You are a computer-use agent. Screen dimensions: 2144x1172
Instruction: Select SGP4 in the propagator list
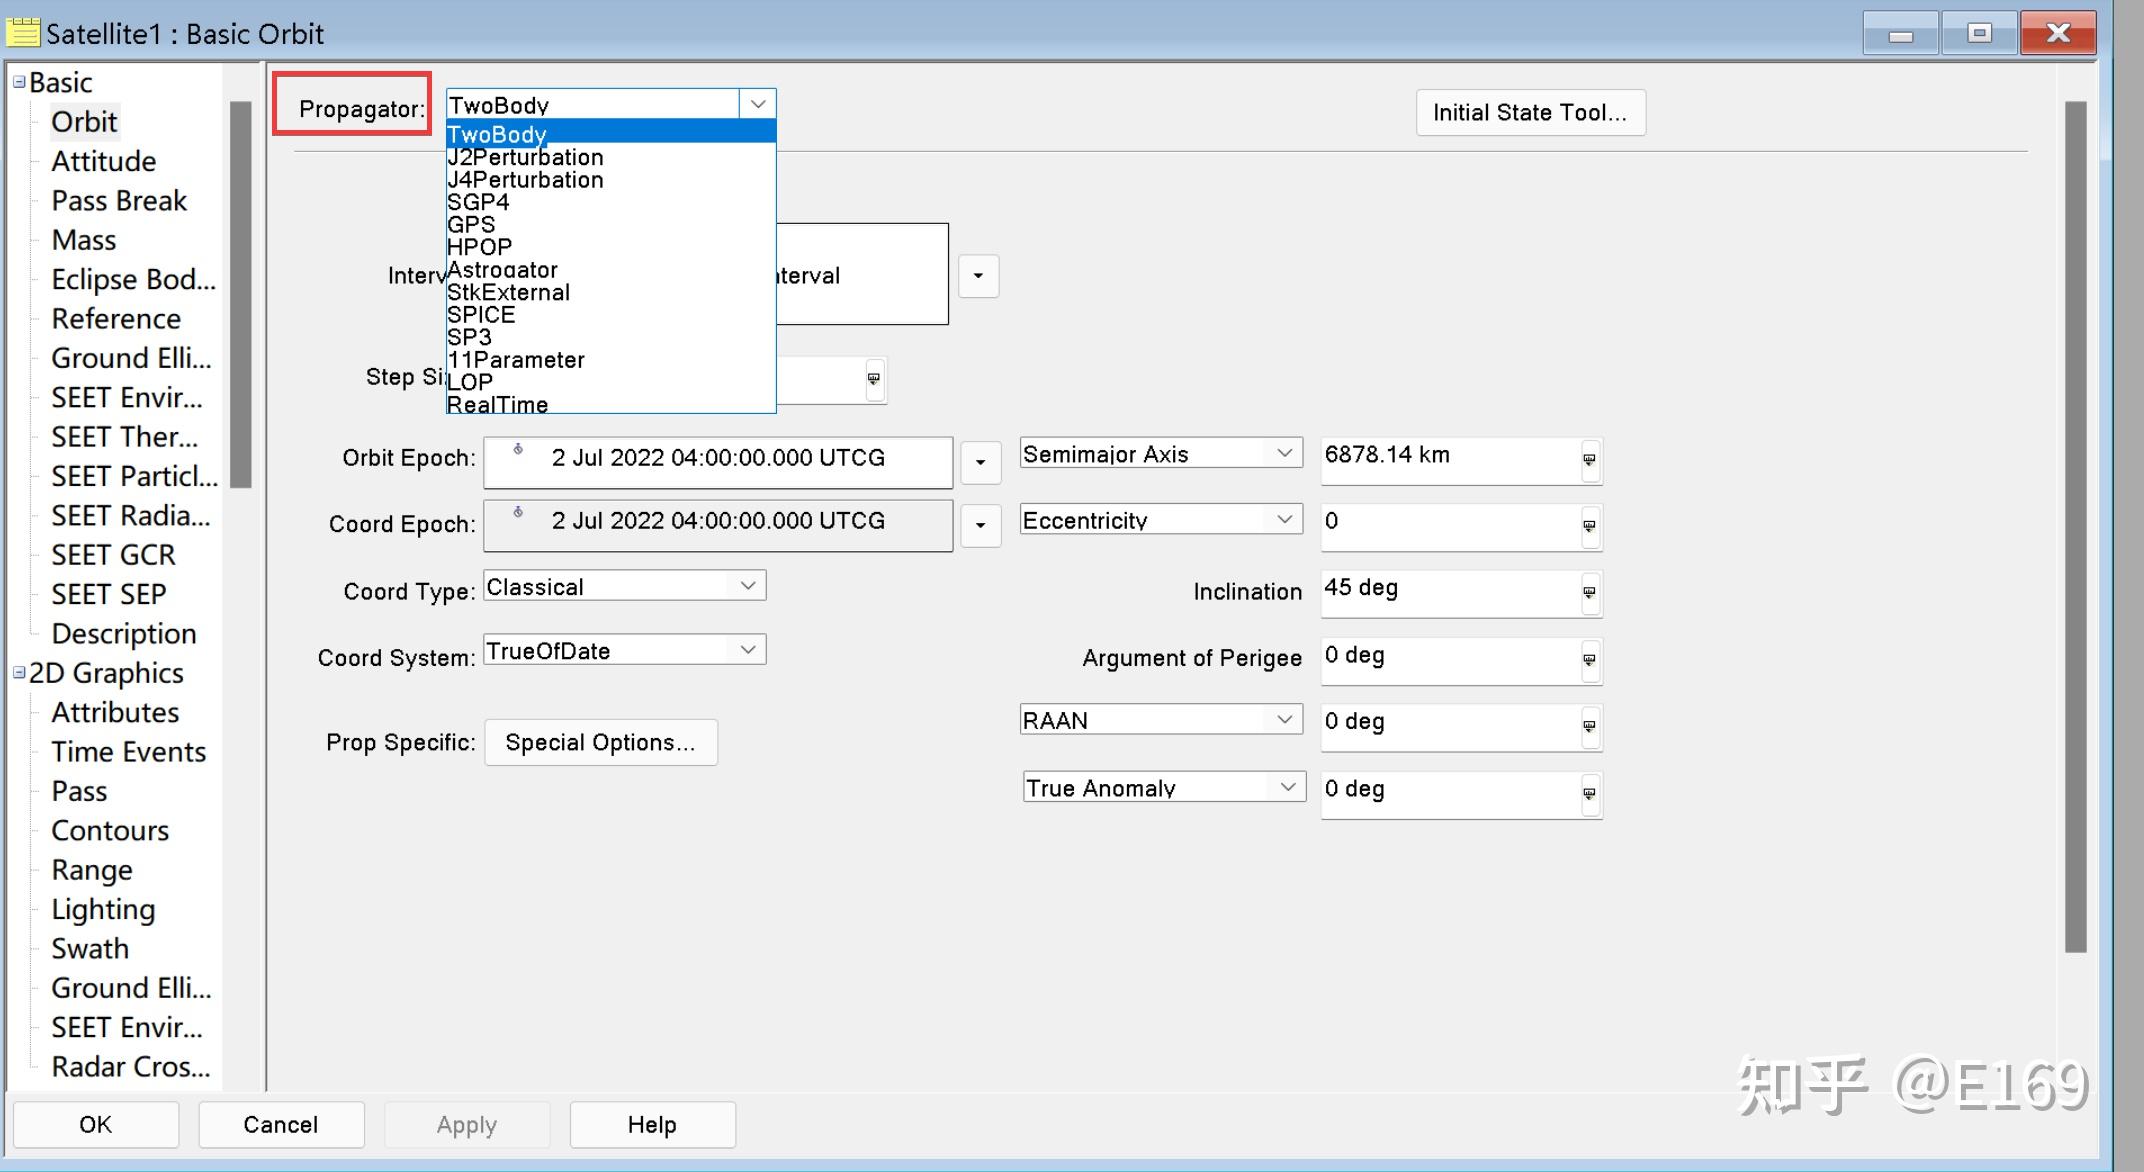(x=478, y=202)
